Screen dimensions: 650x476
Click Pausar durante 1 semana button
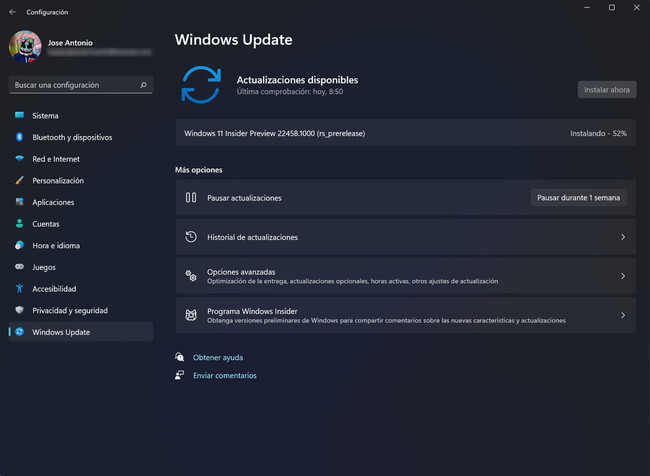579,198
